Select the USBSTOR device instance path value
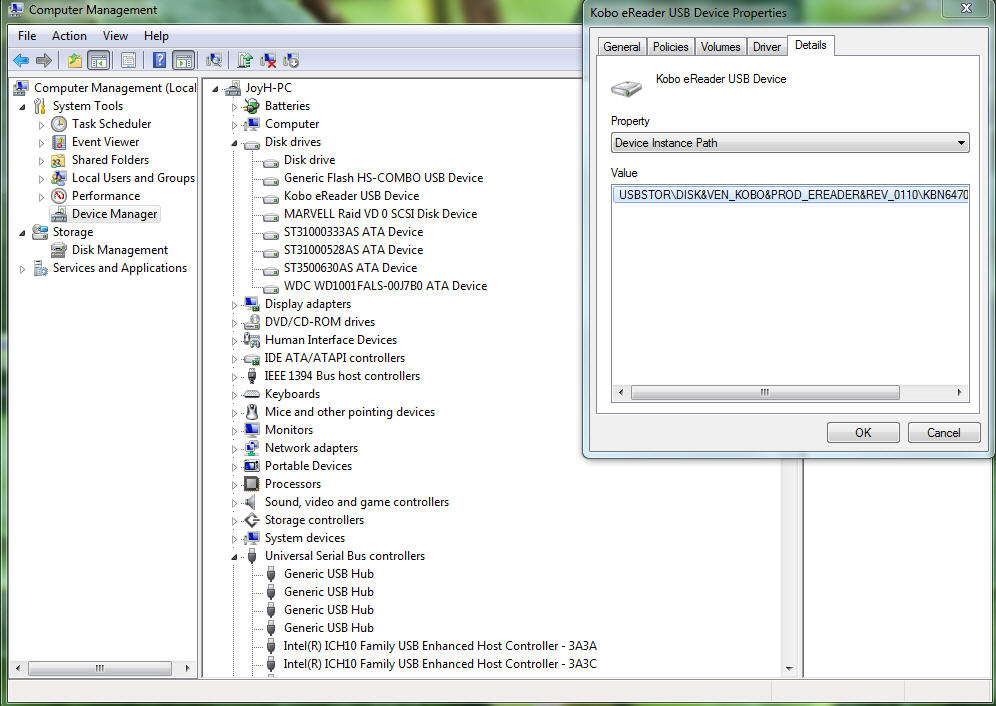The width and height of the screenshot is (996, 706). click(x=791, y=195)
